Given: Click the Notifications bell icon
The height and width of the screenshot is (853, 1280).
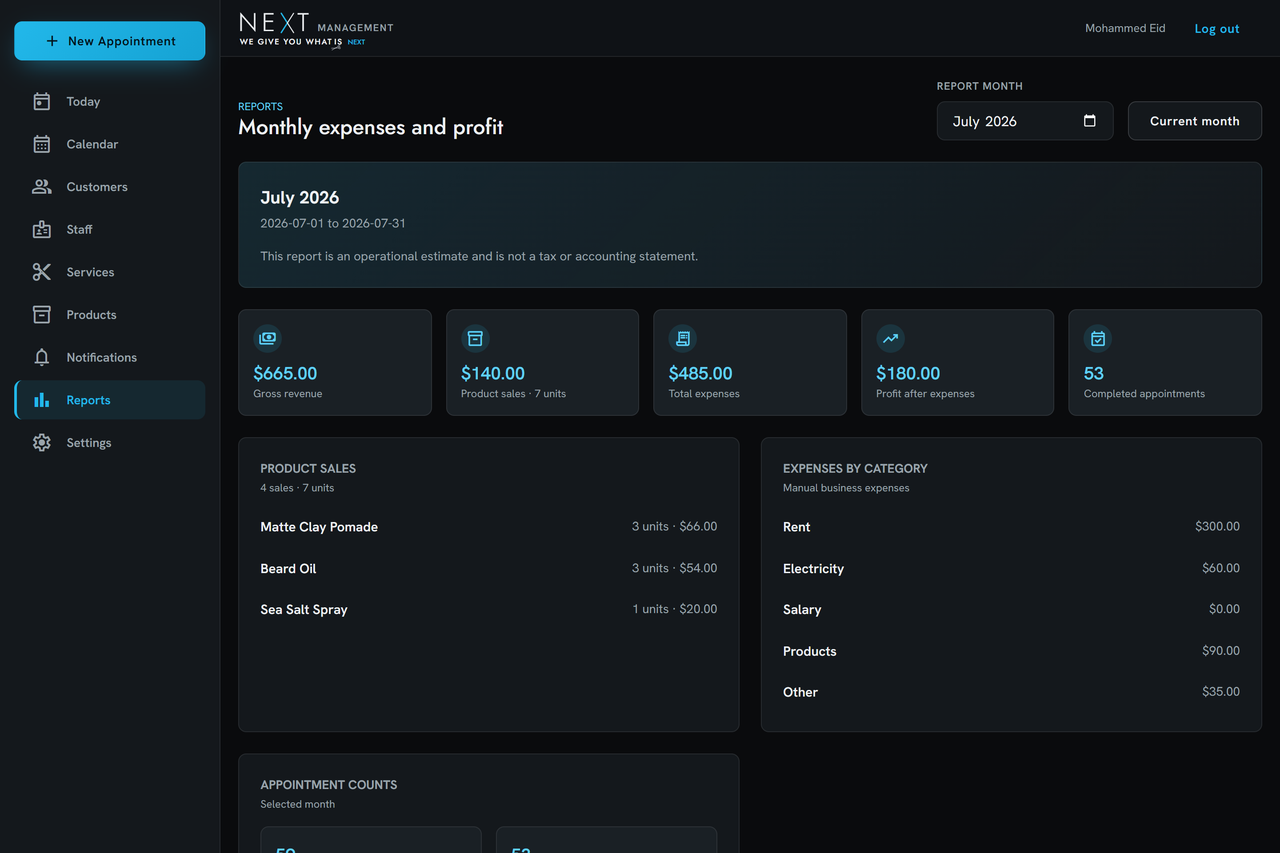Looking at the screenshot, I should pos(41,357).
